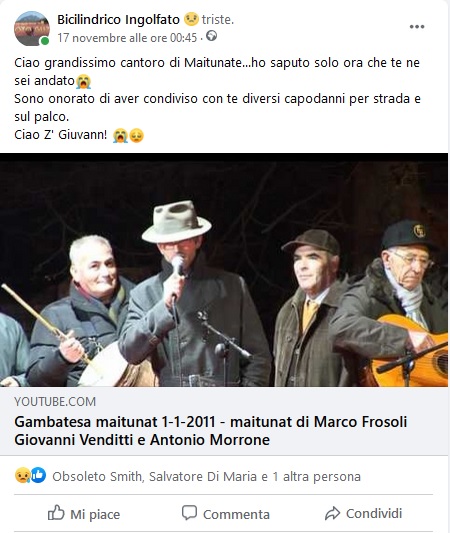This screenshot has width=450, height=533.
Task: Click the Mi piace button
Action: (x=84, y=513)
